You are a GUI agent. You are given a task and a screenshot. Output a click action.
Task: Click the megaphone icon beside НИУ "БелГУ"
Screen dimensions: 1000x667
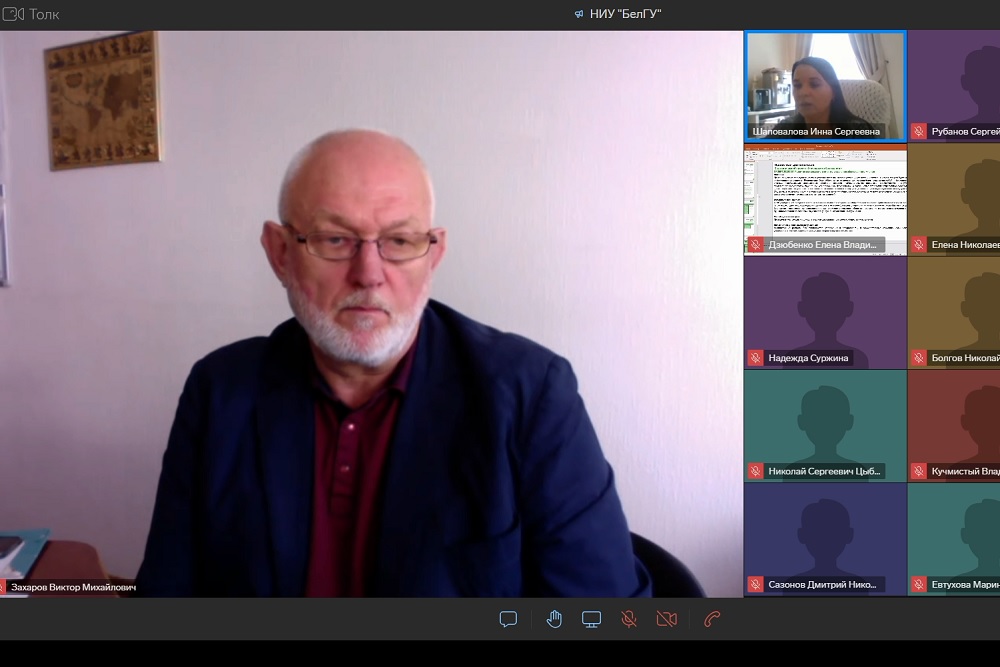(x=579, y=14)
